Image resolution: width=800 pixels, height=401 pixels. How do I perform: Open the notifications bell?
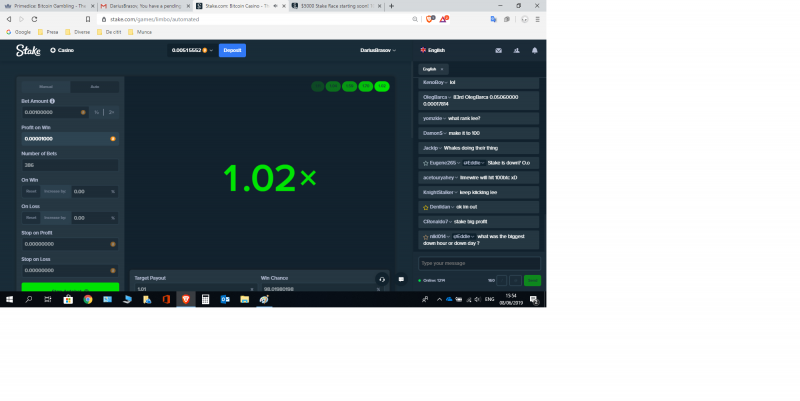click(x=535, y=51)
